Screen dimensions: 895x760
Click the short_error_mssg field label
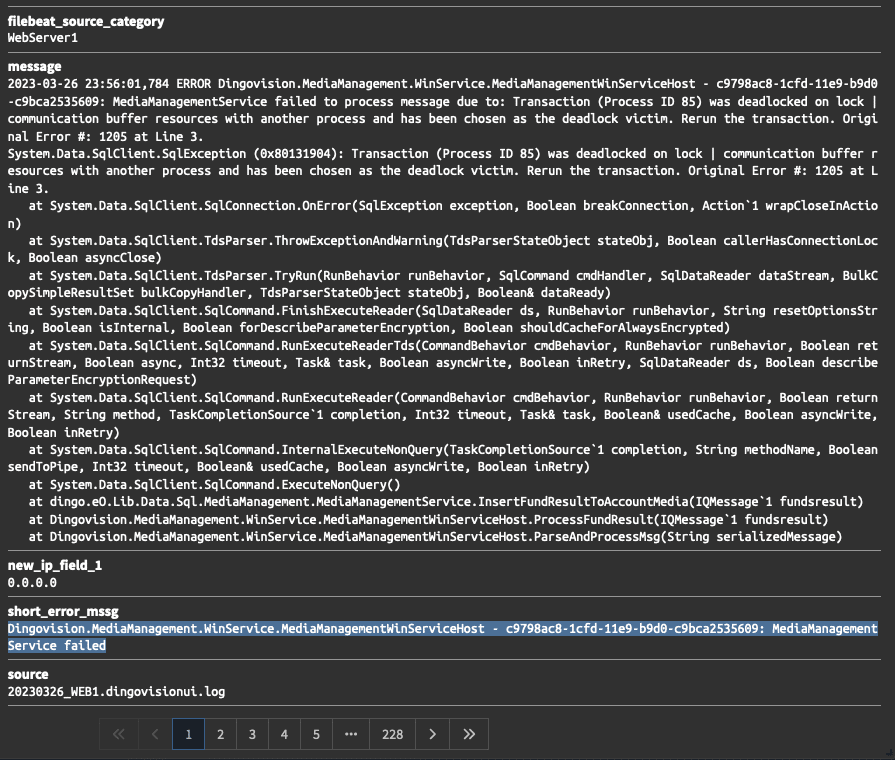point(63,611)
